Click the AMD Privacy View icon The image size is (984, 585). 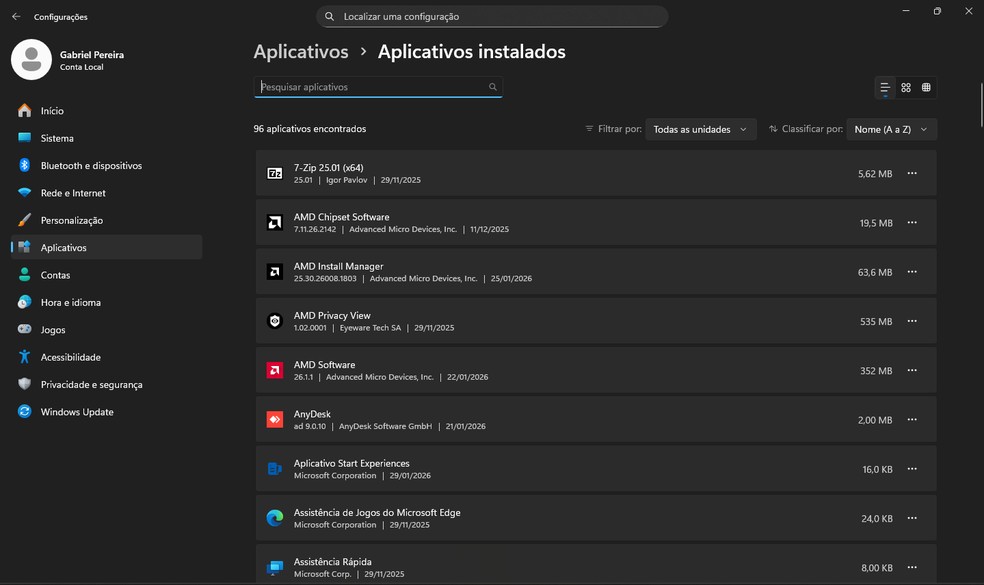(275, 321)
